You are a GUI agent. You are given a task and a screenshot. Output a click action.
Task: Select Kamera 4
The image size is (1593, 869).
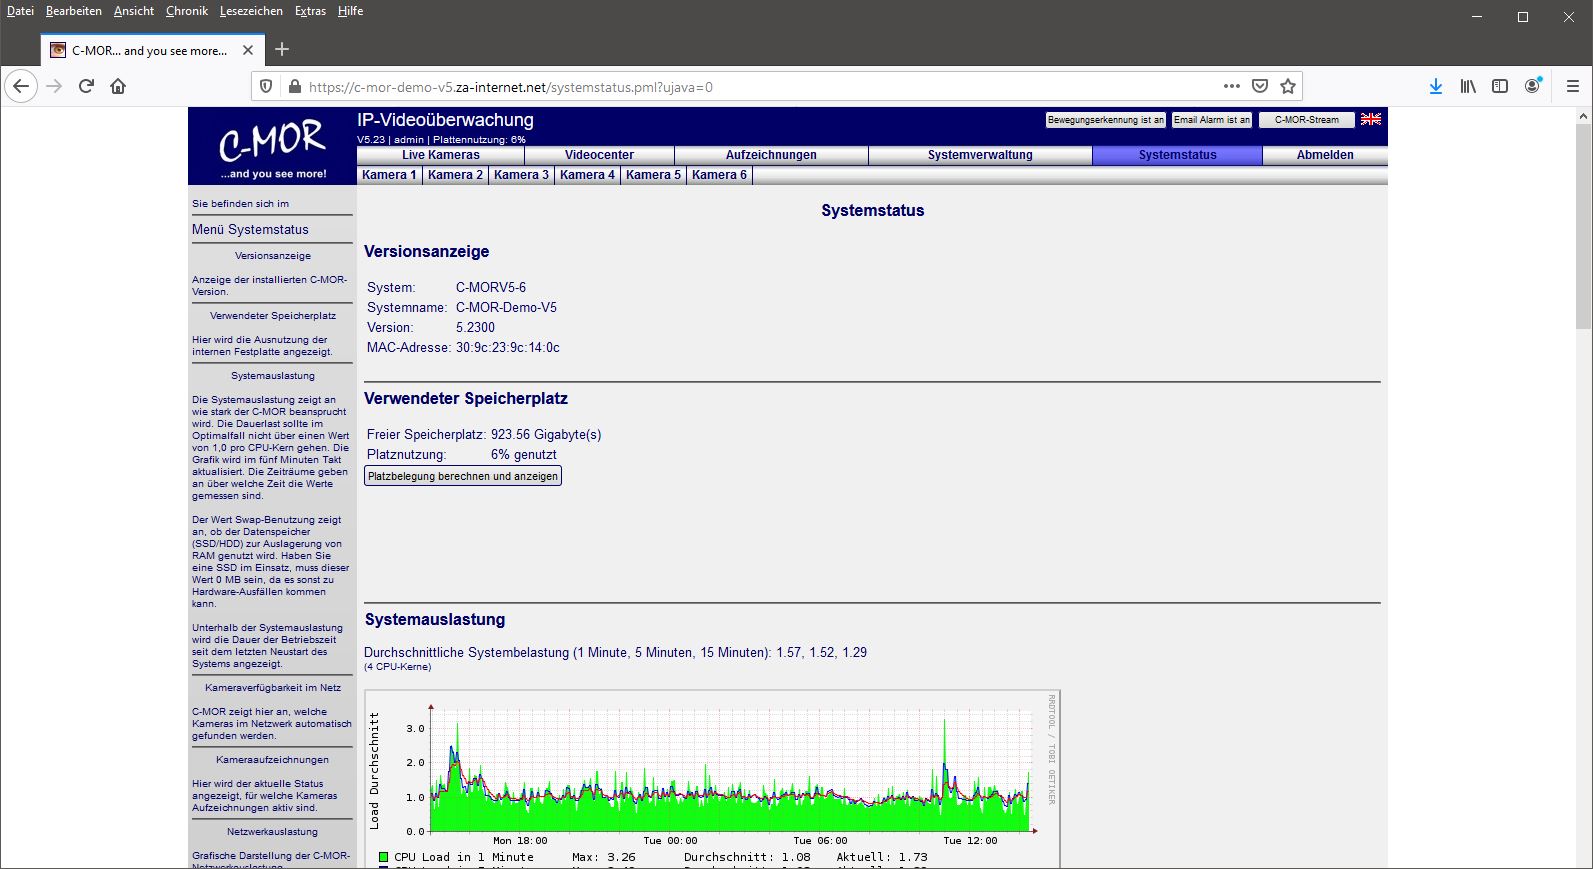tap(587, 175)
